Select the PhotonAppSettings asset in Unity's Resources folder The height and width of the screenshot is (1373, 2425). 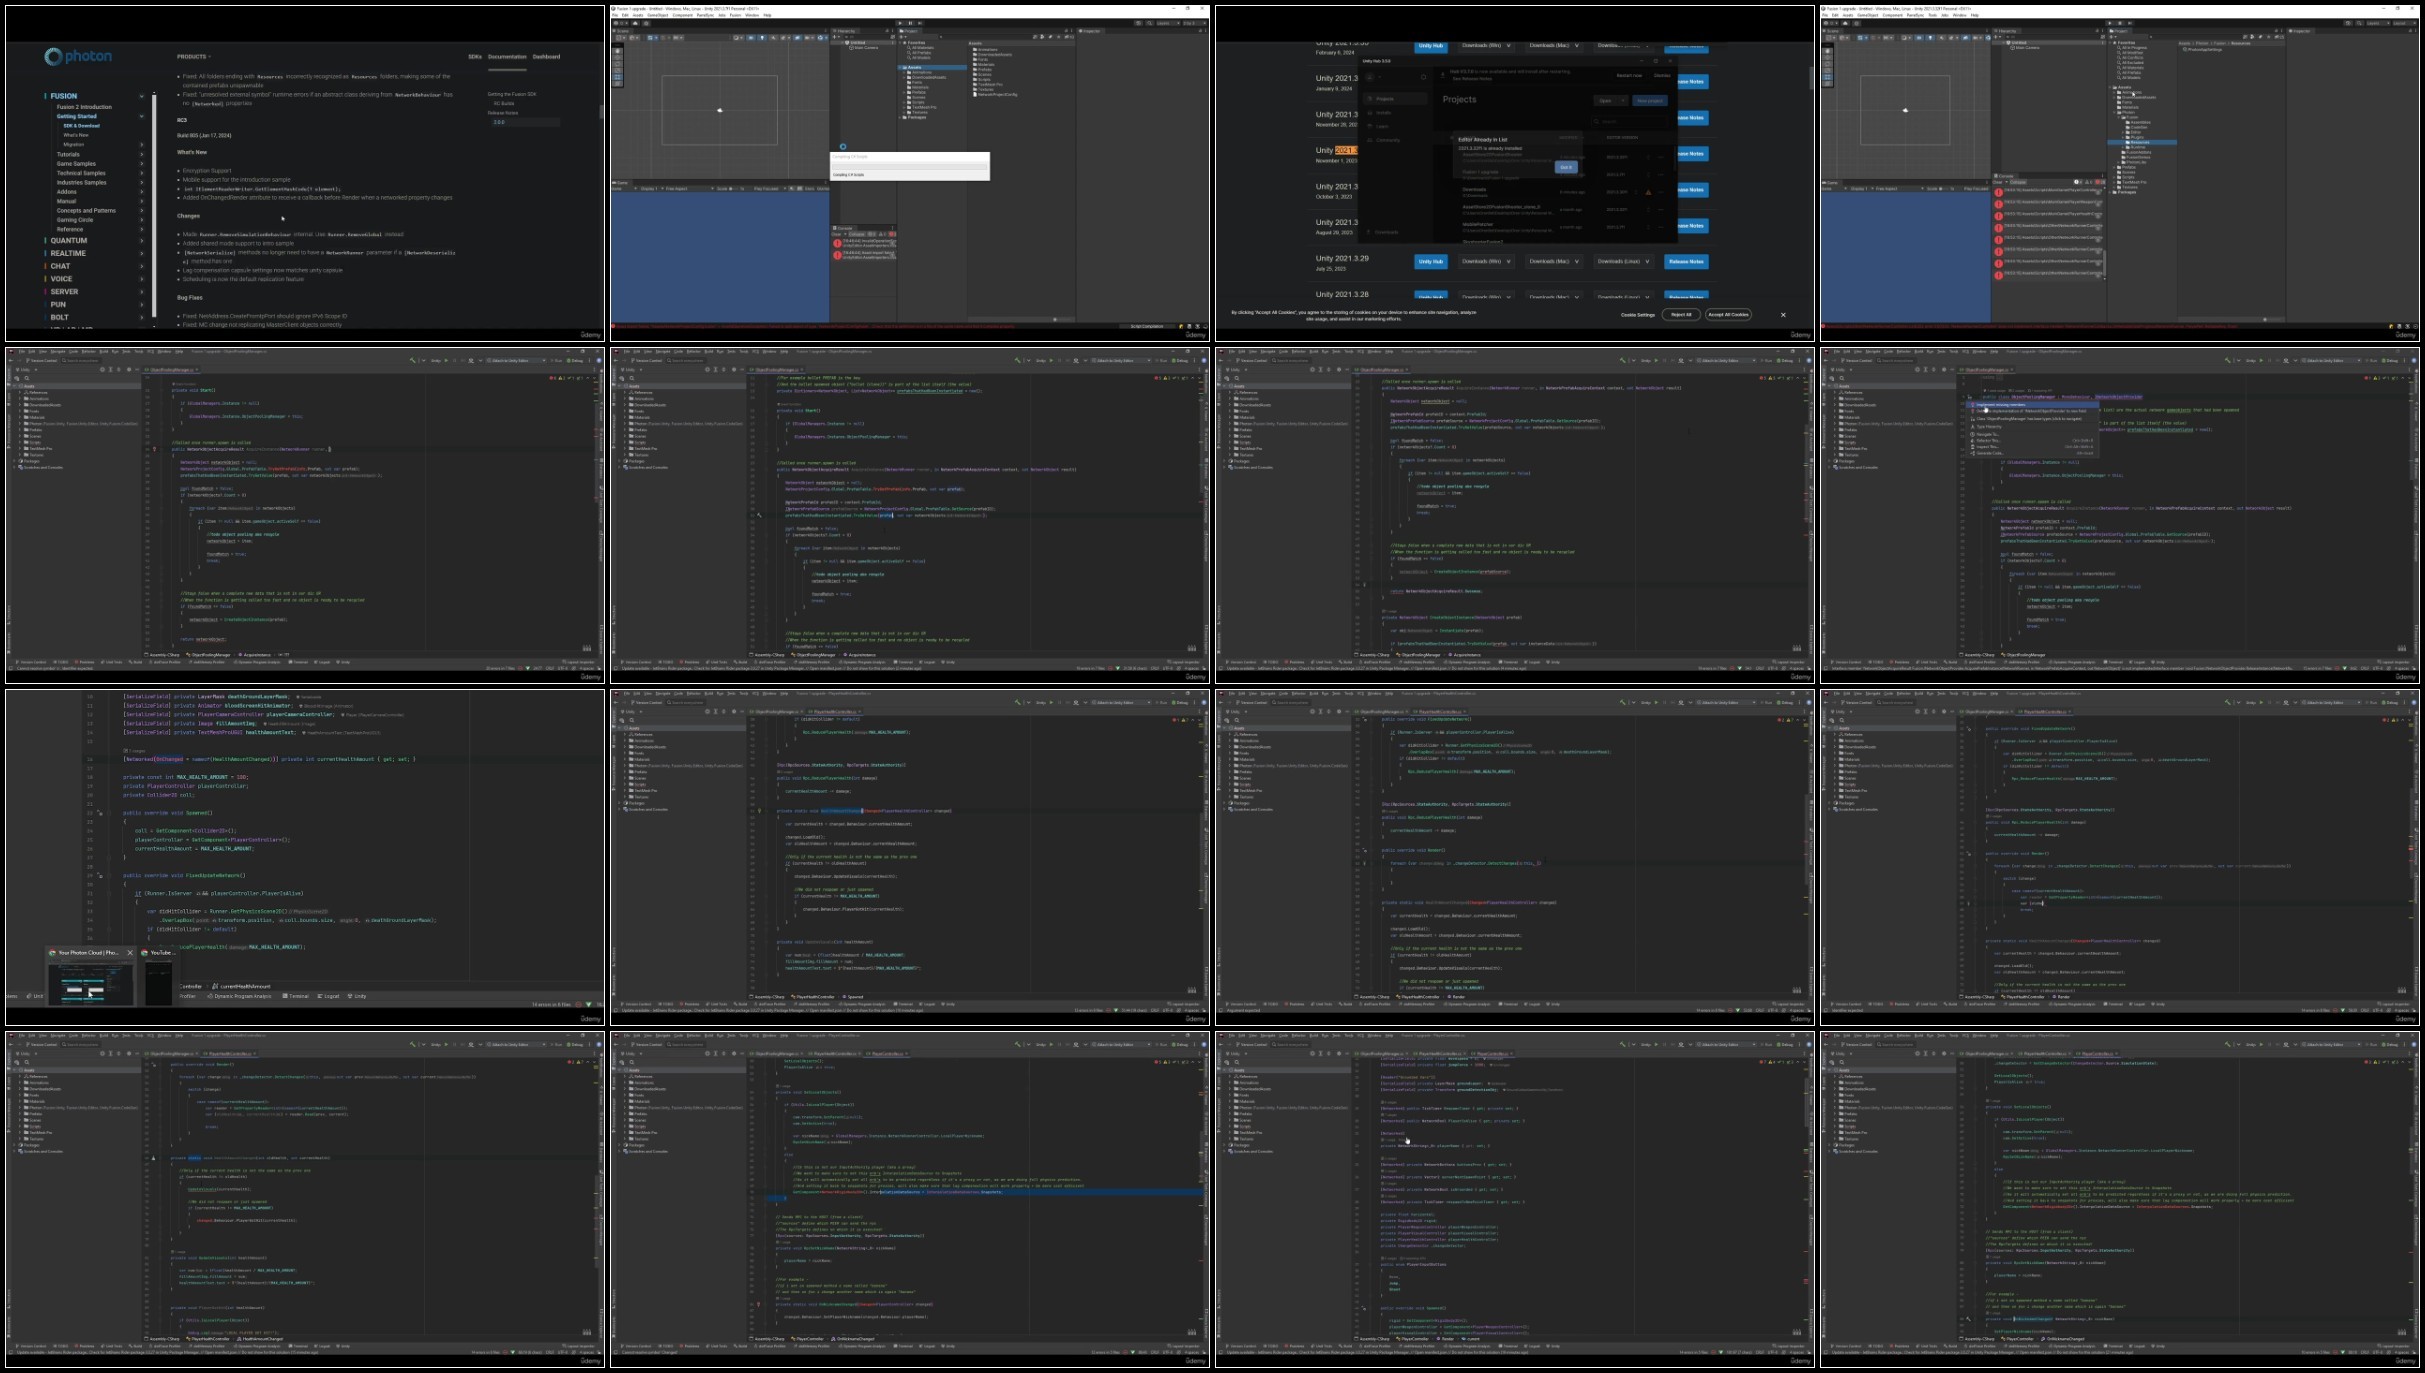coord(2203,50)
